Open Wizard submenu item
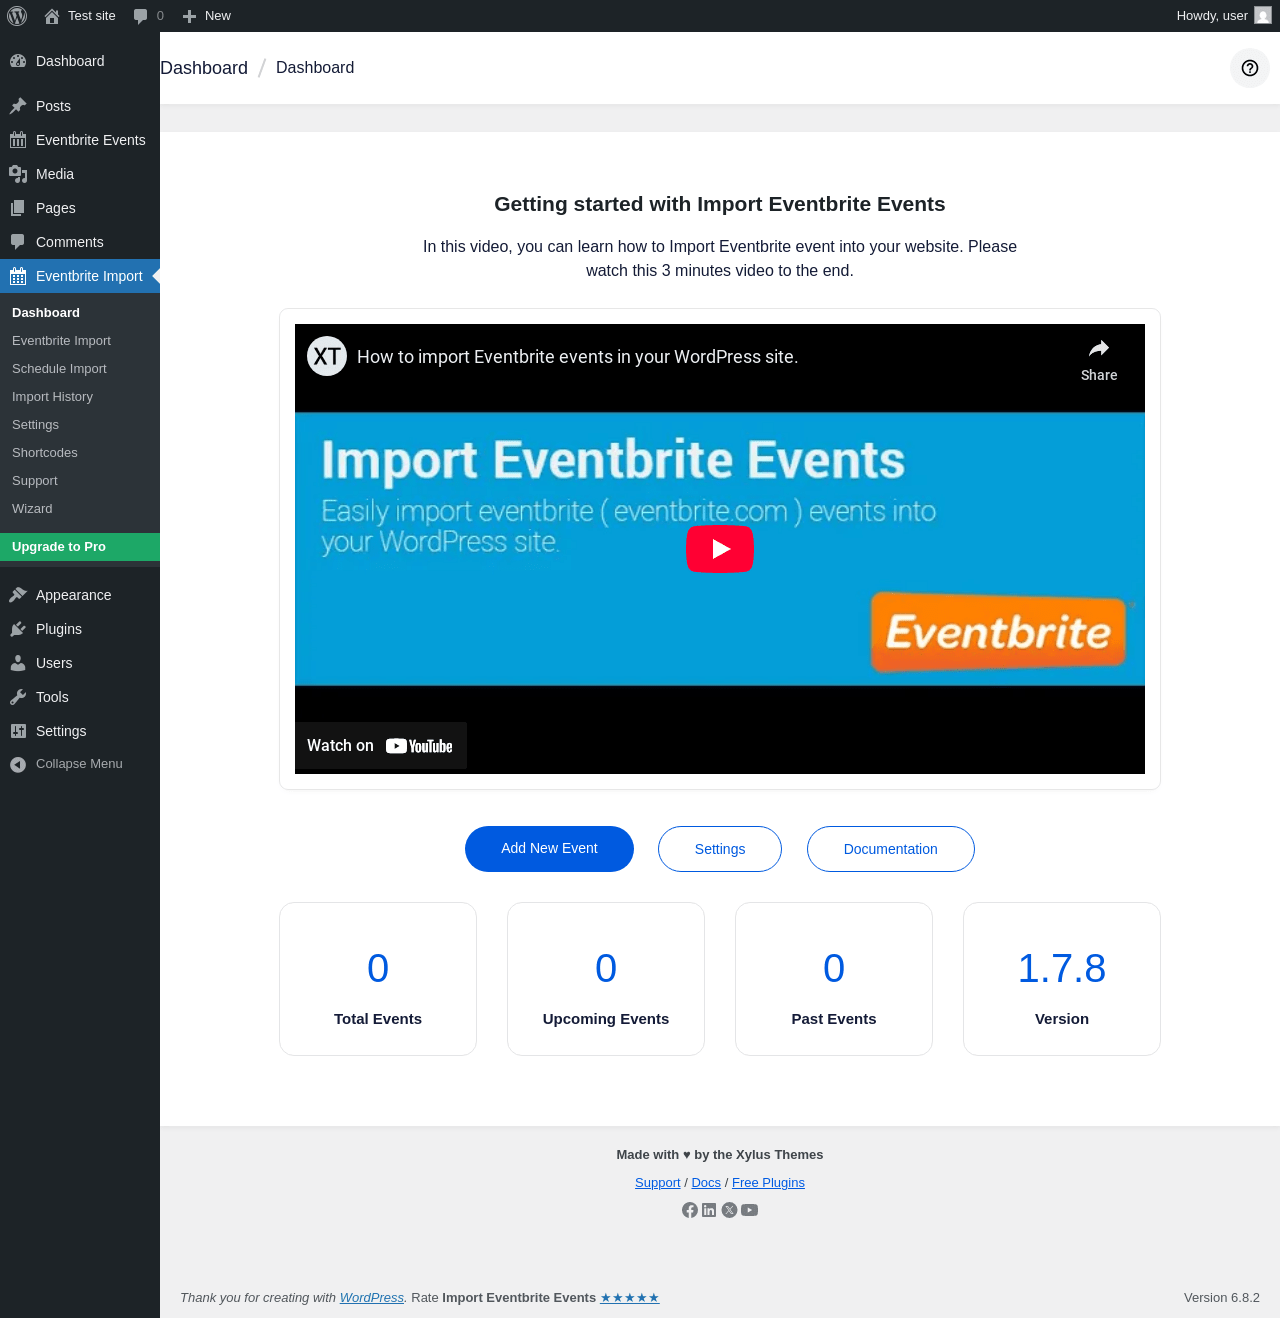 32,509
